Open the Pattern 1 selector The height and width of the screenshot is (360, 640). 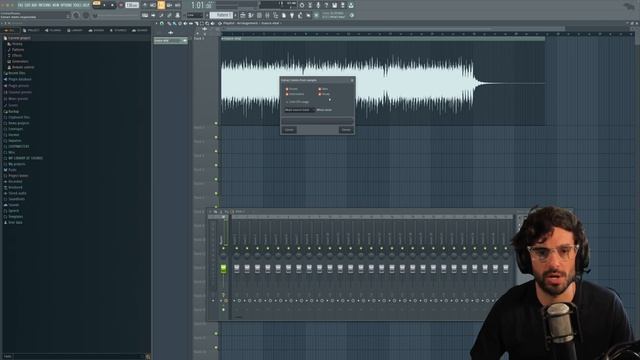[222, 15]
